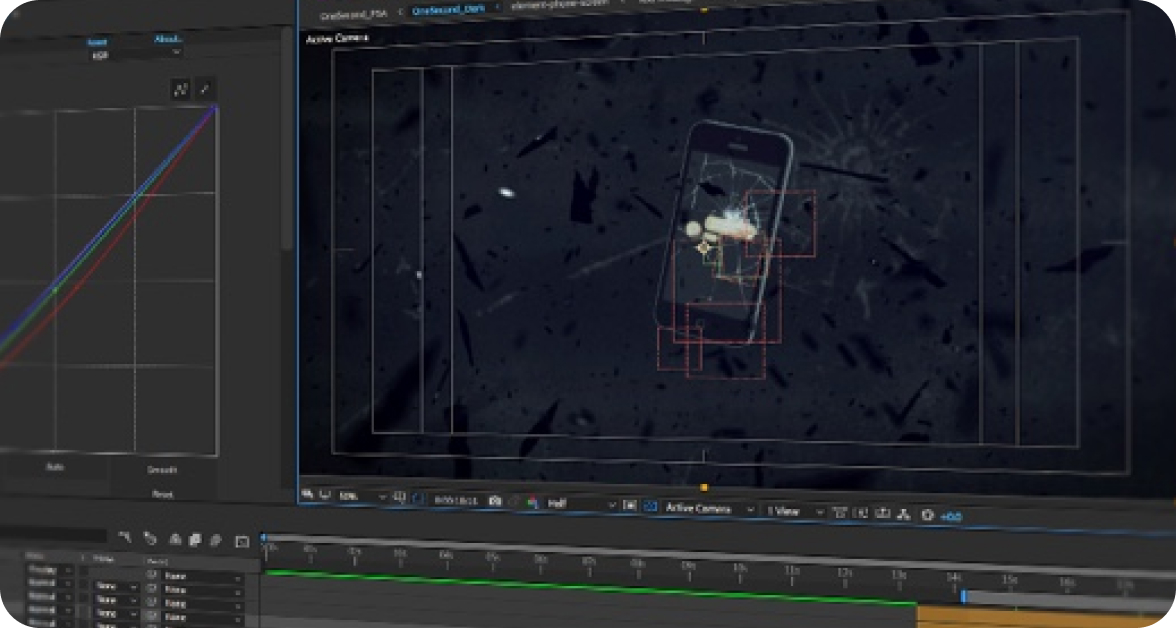Image resolution: width=1176 pixels, height=628 pixels.
Task: Click the timeline search field
Action: coord(52,534)
